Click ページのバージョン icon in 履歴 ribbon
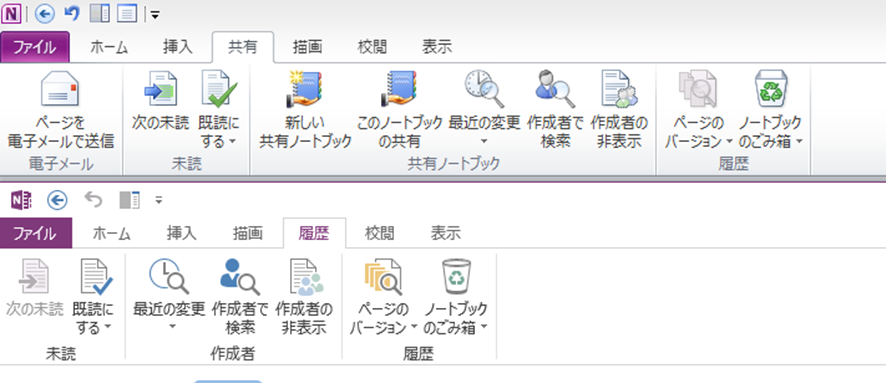 click(383, 277)
